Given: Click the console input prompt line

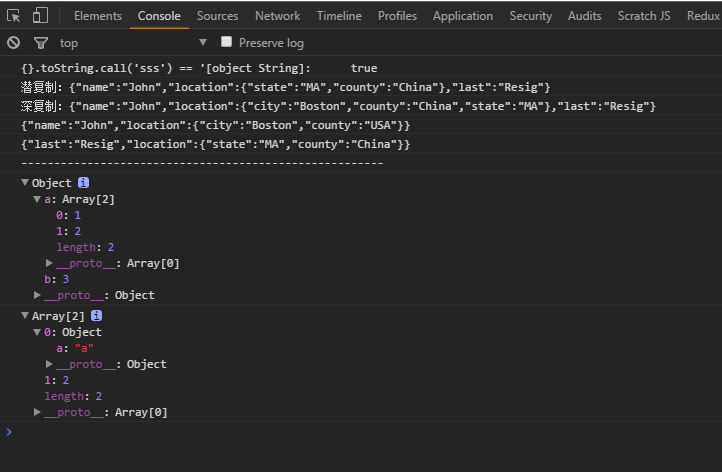Looking at the screenshot, I should click(360, 432).
